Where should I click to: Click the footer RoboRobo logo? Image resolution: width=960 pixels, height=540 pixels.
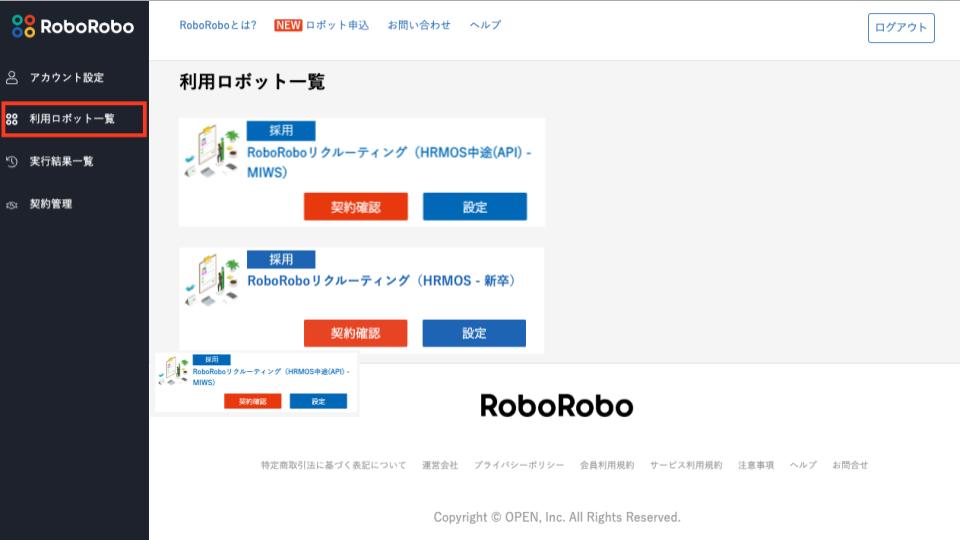(x=557, y=406)
